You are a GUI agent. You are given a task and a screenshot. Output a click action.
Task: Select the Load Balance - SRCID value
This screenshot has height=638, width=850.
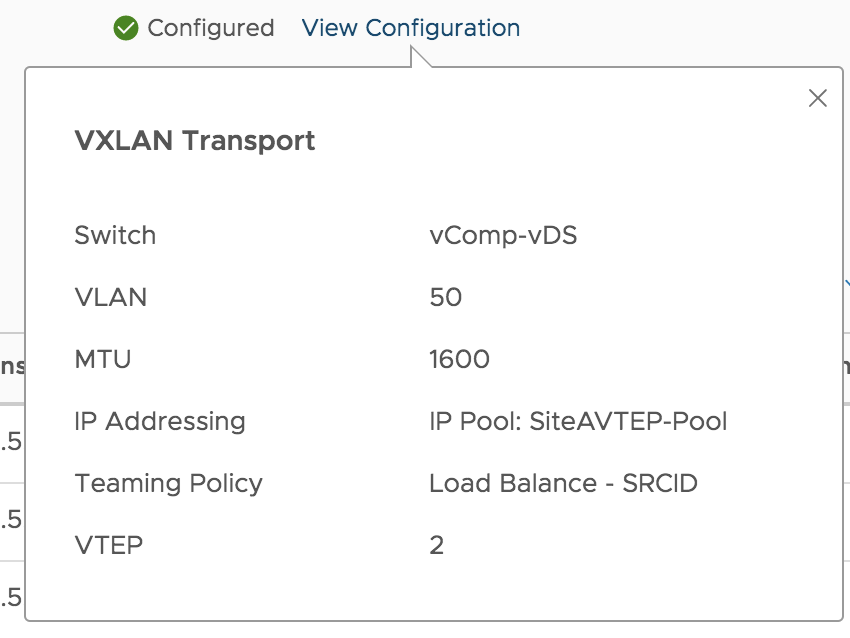click(x=563, y=483)
